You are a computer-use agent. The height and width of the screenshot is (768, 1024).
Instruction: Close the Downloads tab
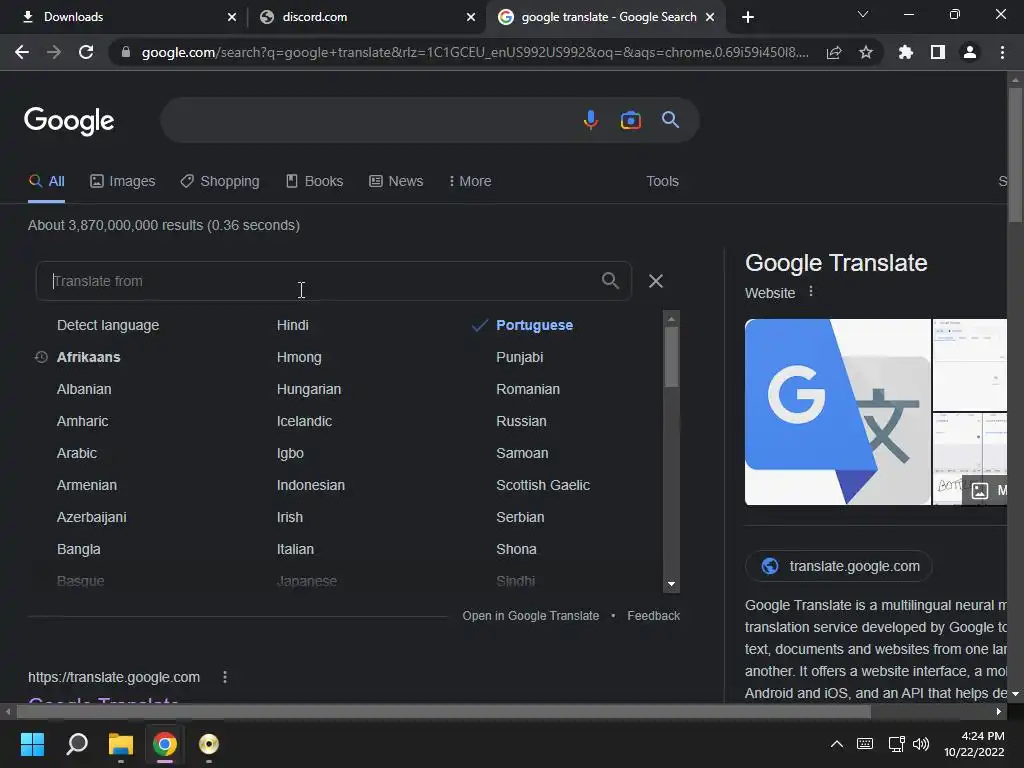(x=232, y=17)
